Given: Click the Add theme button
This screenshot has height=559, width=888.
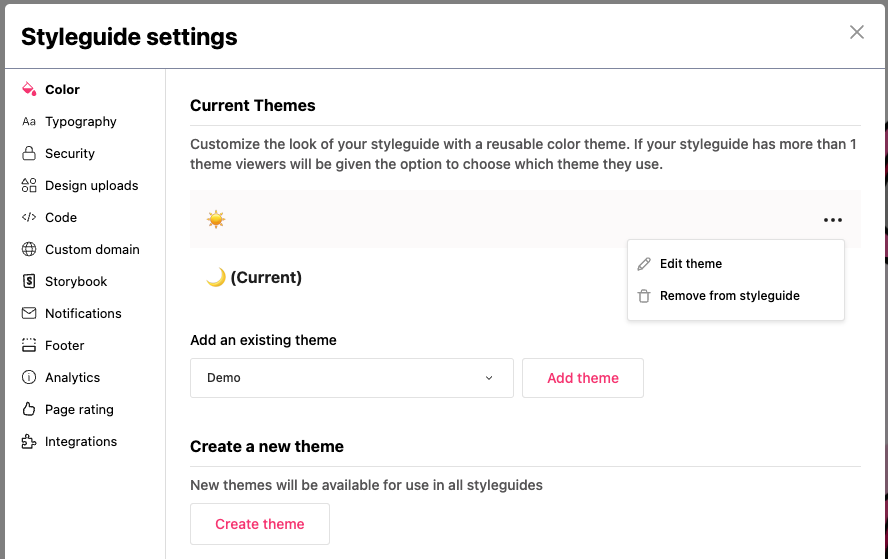Looking at the screenshot, I should [583, 378].
